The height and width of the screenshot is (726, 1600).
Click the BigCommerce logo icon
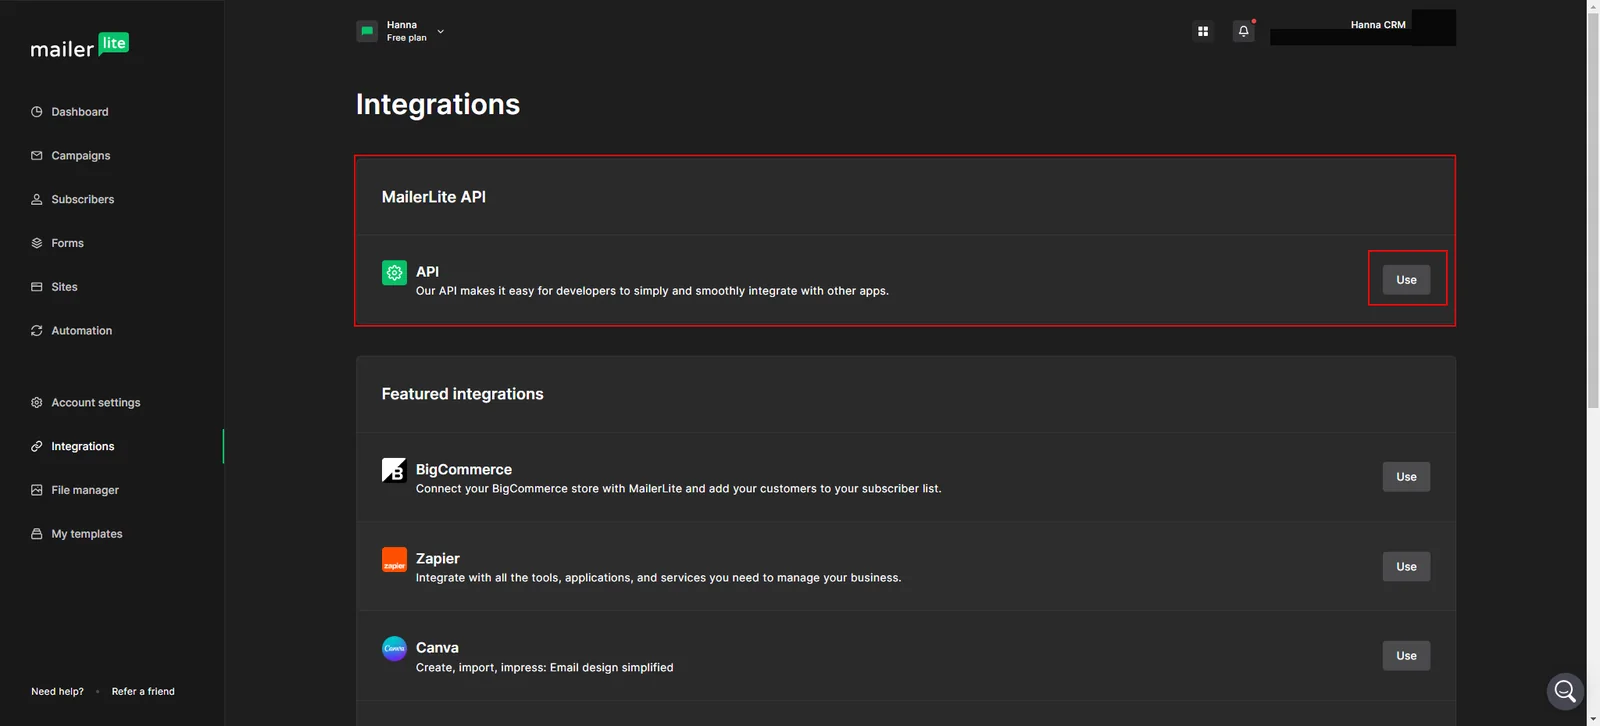(x=394, y=470)
